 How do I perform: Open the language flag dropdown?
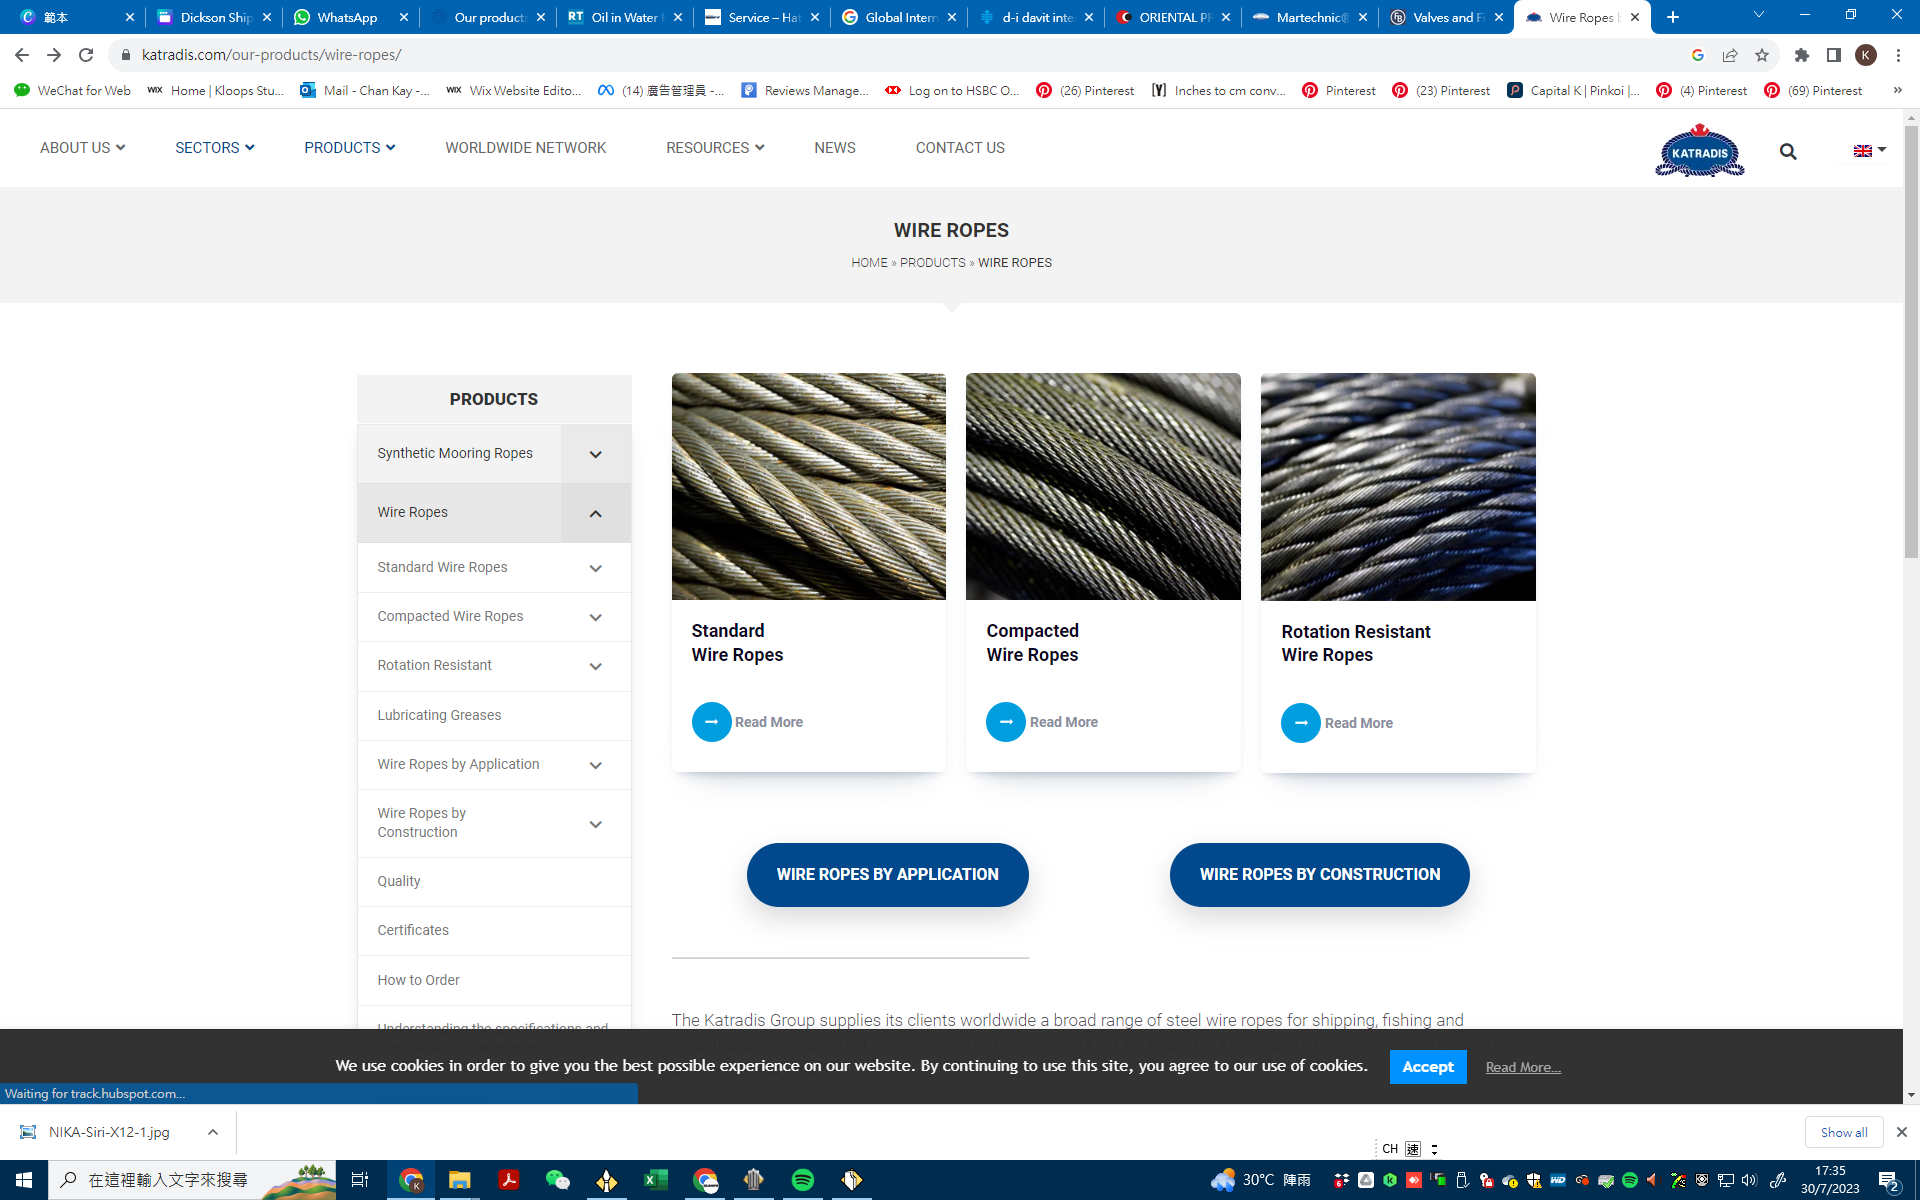point(1869,150)
